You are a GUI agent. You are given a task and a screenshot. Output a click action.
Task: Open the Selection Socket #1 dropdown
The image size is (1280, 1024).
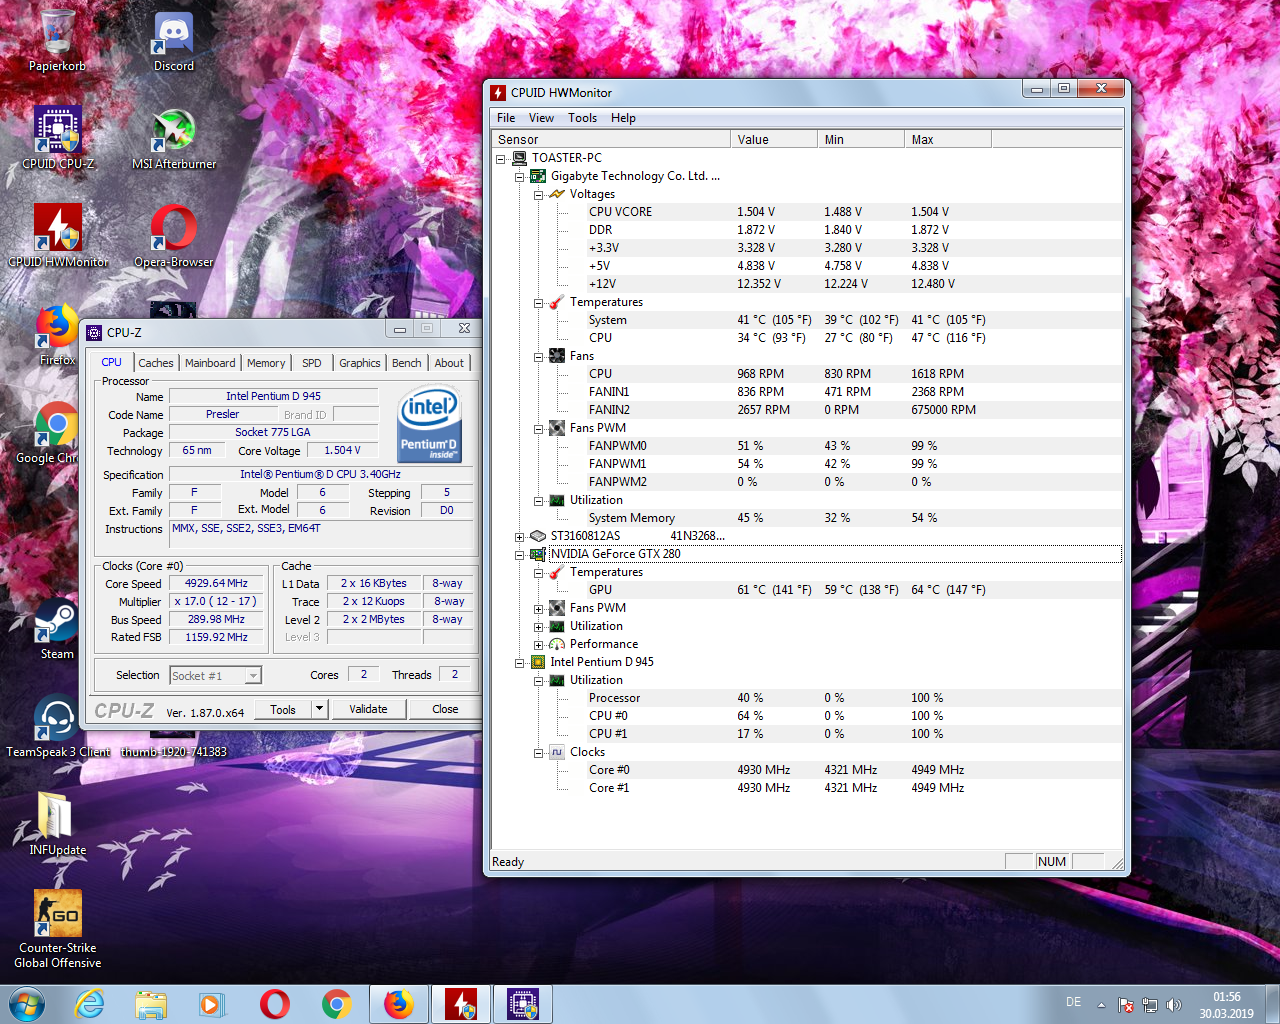(253, 676)
